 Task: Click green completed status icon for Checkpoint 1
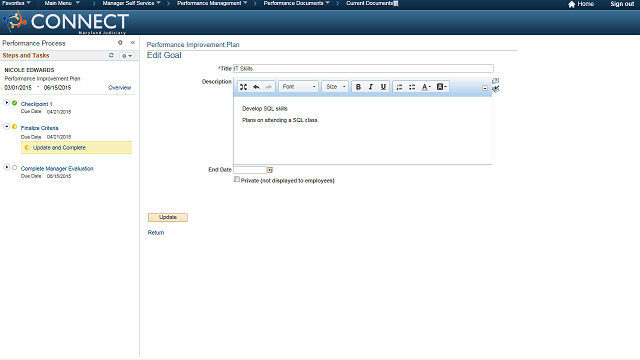coord(15,103)
